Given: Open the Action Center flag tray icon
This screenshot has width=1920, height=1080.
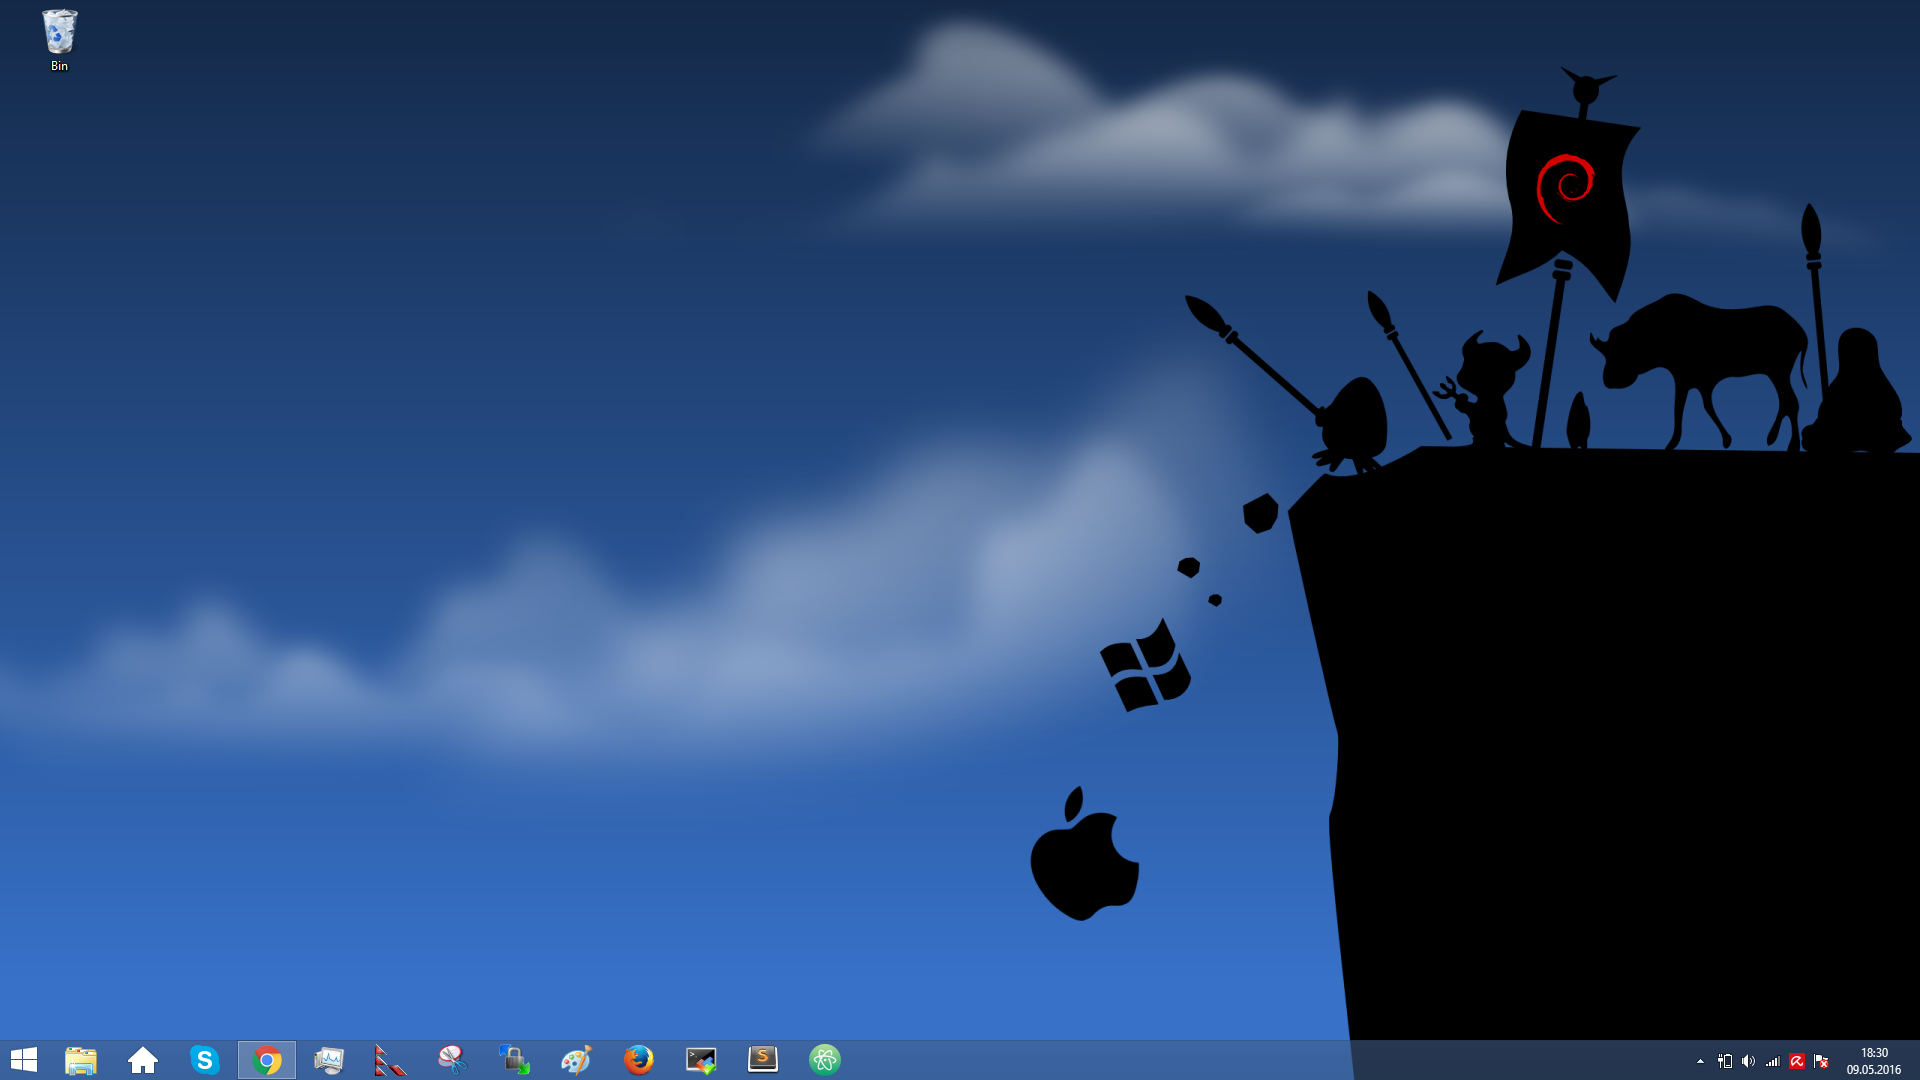Looking at the screenshot, I should [x=1821, y=1061].
